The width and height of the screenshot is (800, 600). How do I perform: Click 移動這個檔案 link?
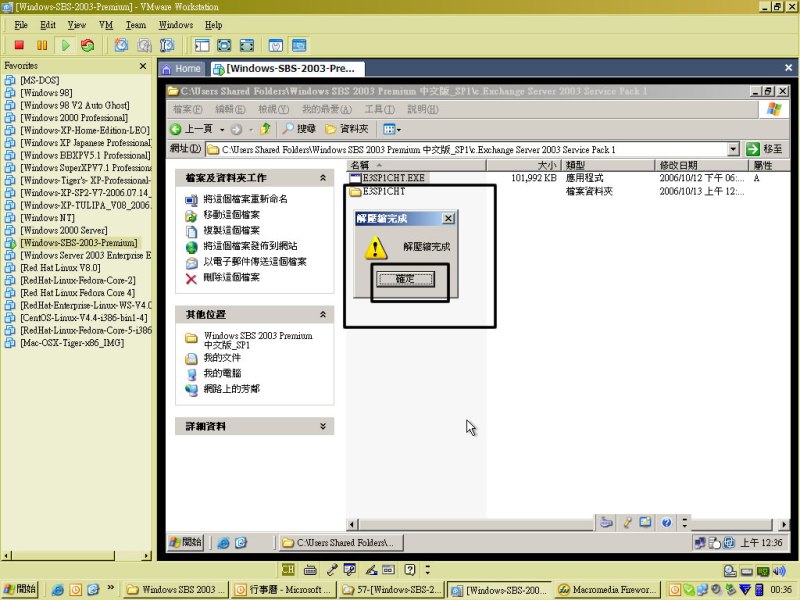[x=232, y=215]
